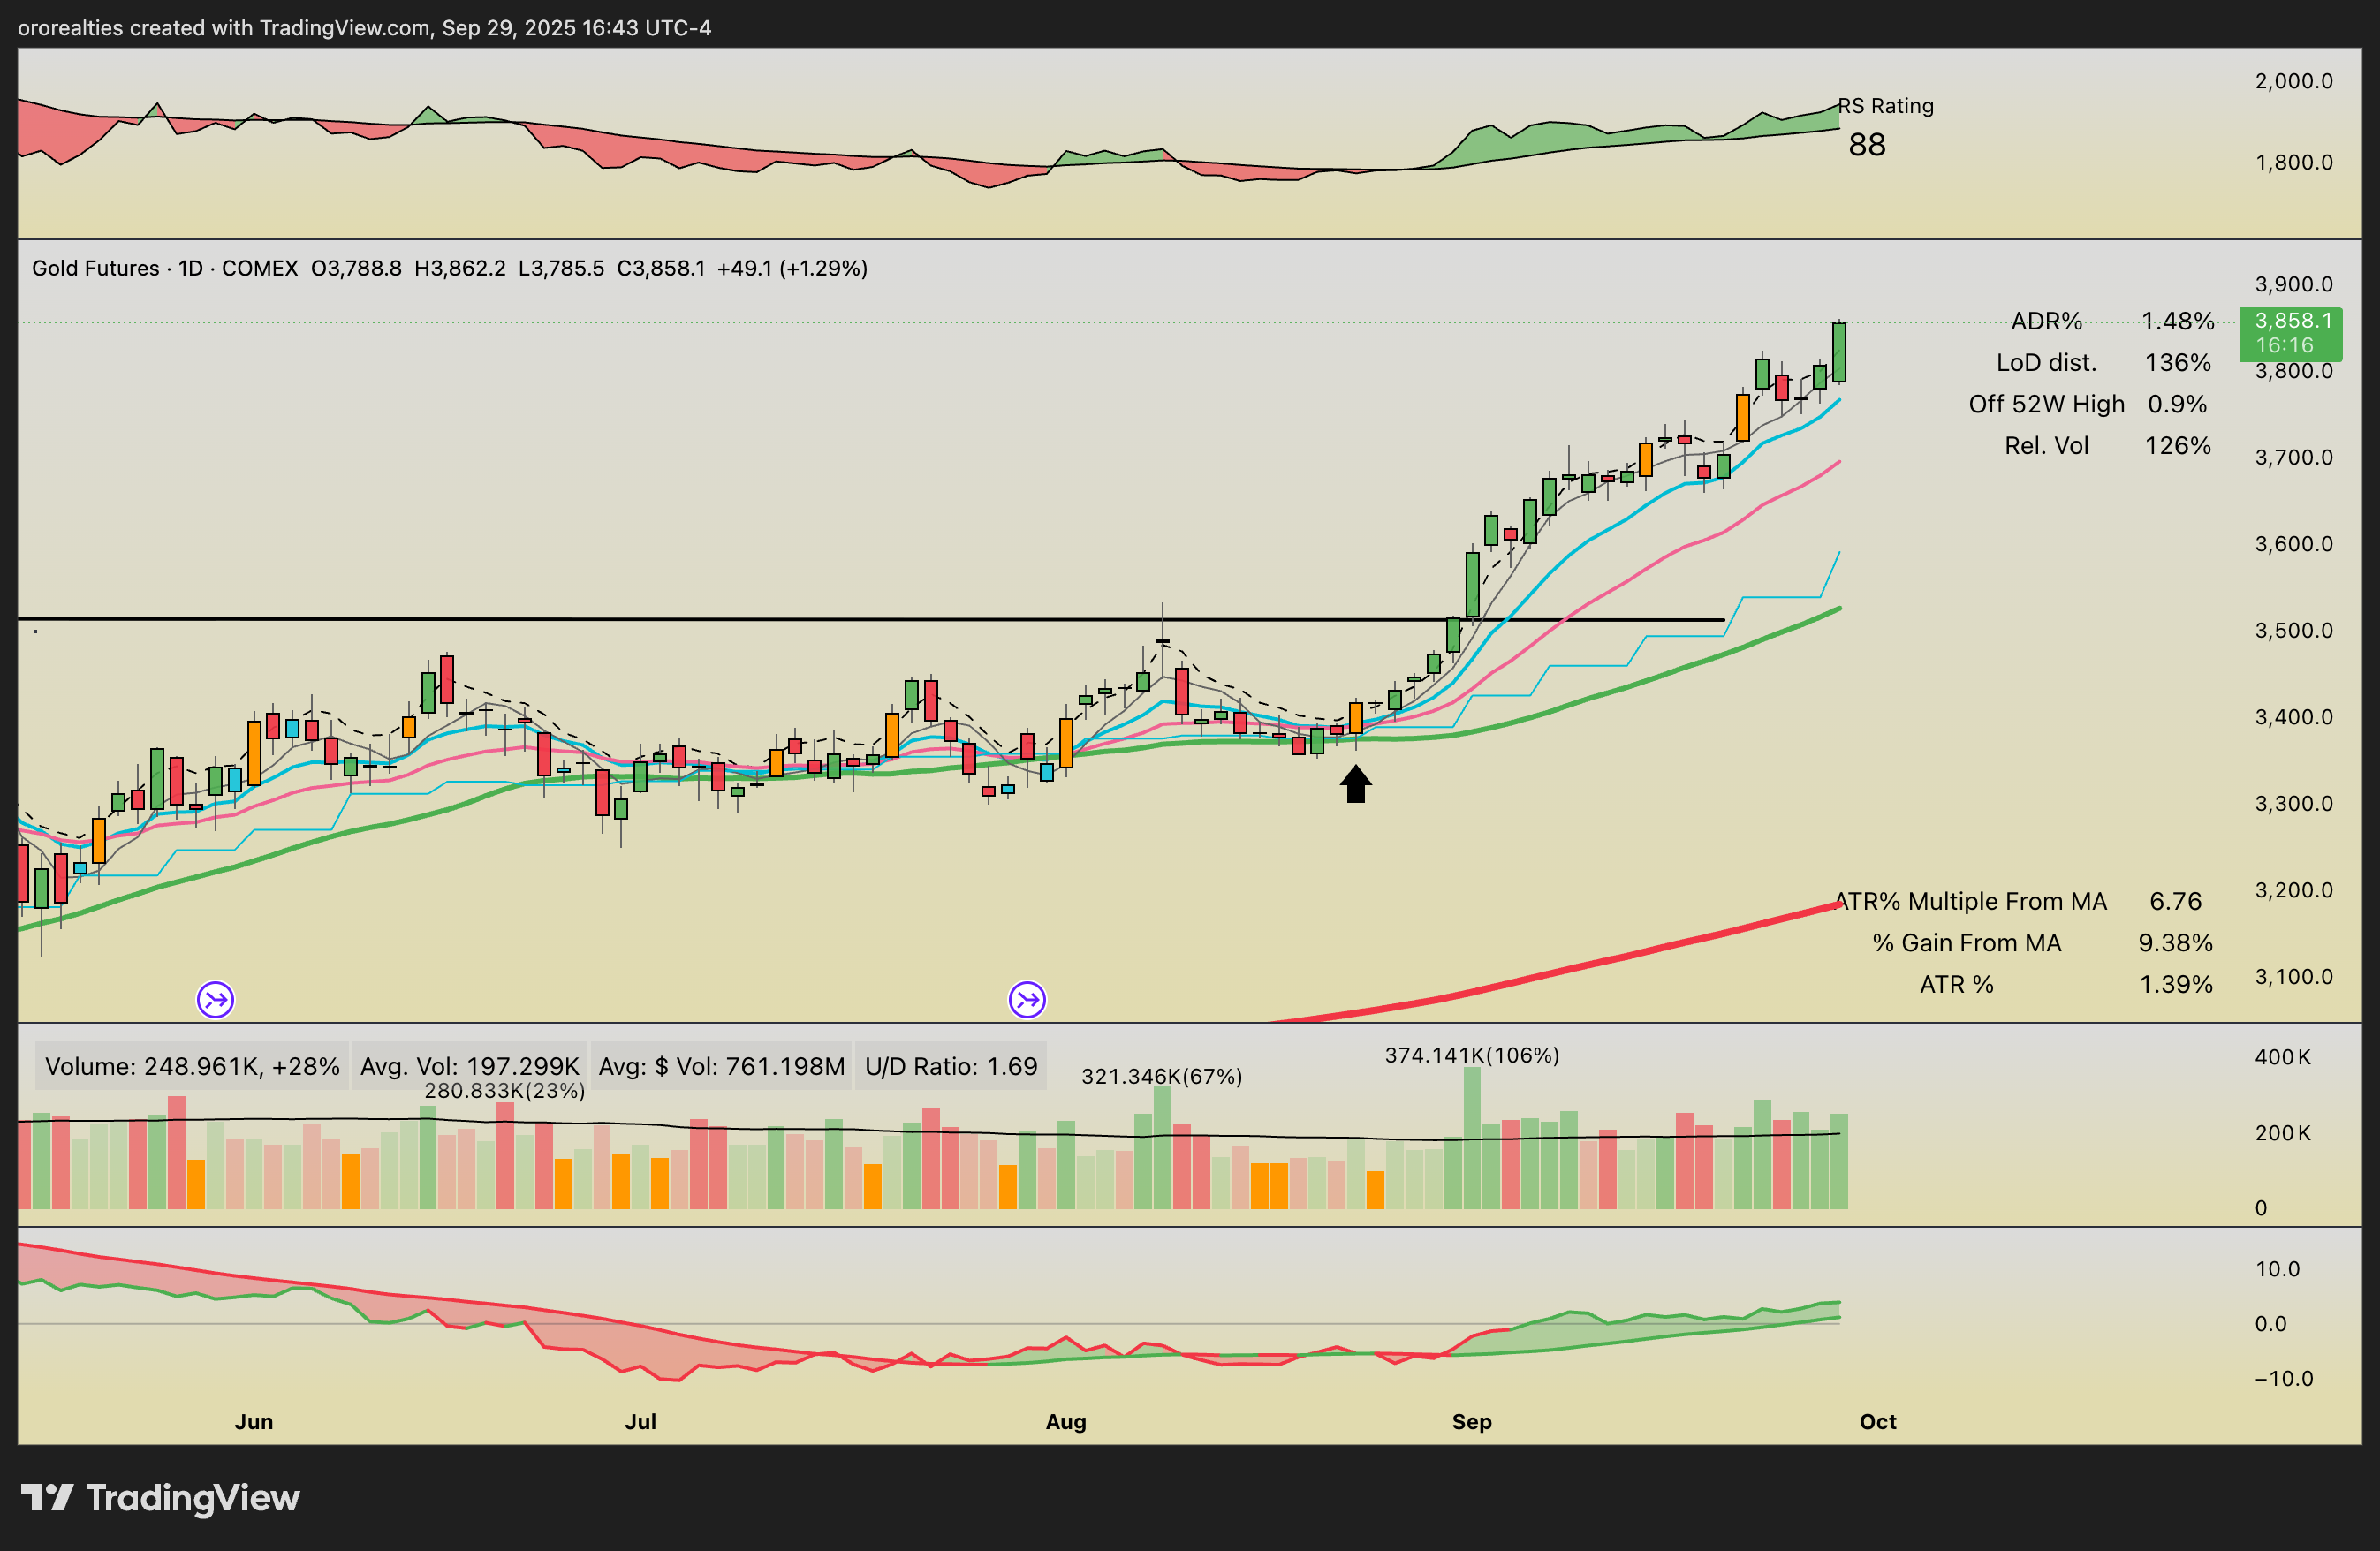Click the green current price label 3,858.1
This screenshot has width=2380, height=1551.
tap(2292, 321)
